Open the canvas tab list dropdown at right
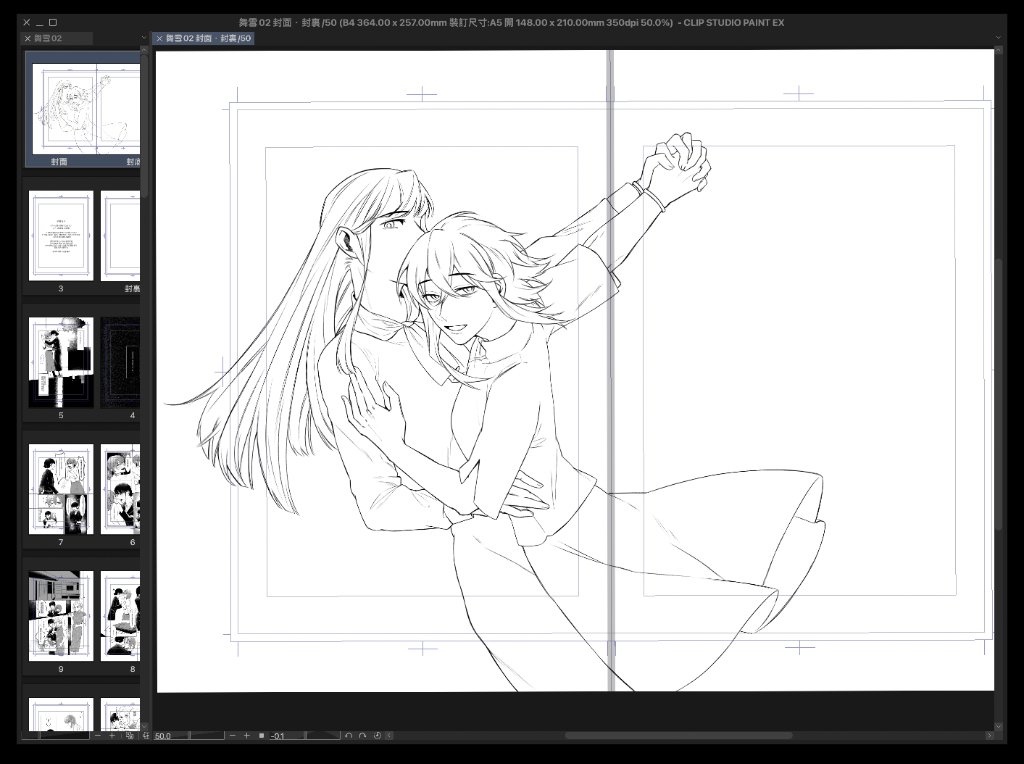 click(998, 38)
